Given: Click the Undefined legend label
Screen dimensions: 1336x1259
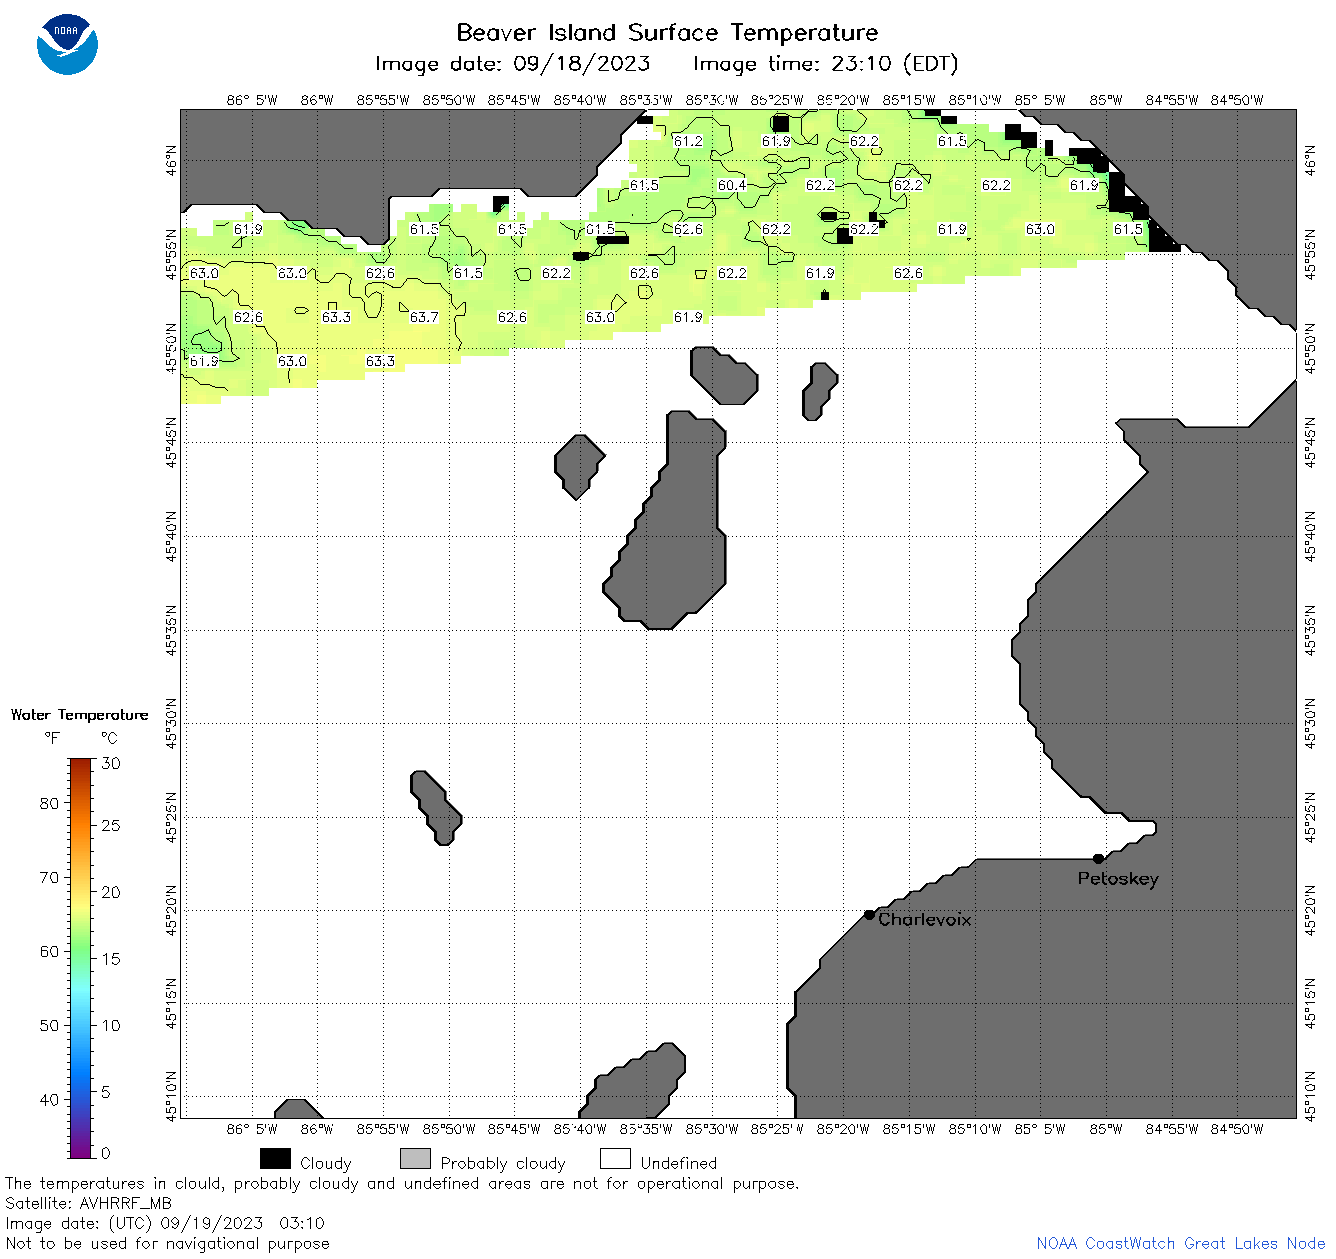Looking at the screenshot, I should pyautogui.click(x=679, y=1163).
